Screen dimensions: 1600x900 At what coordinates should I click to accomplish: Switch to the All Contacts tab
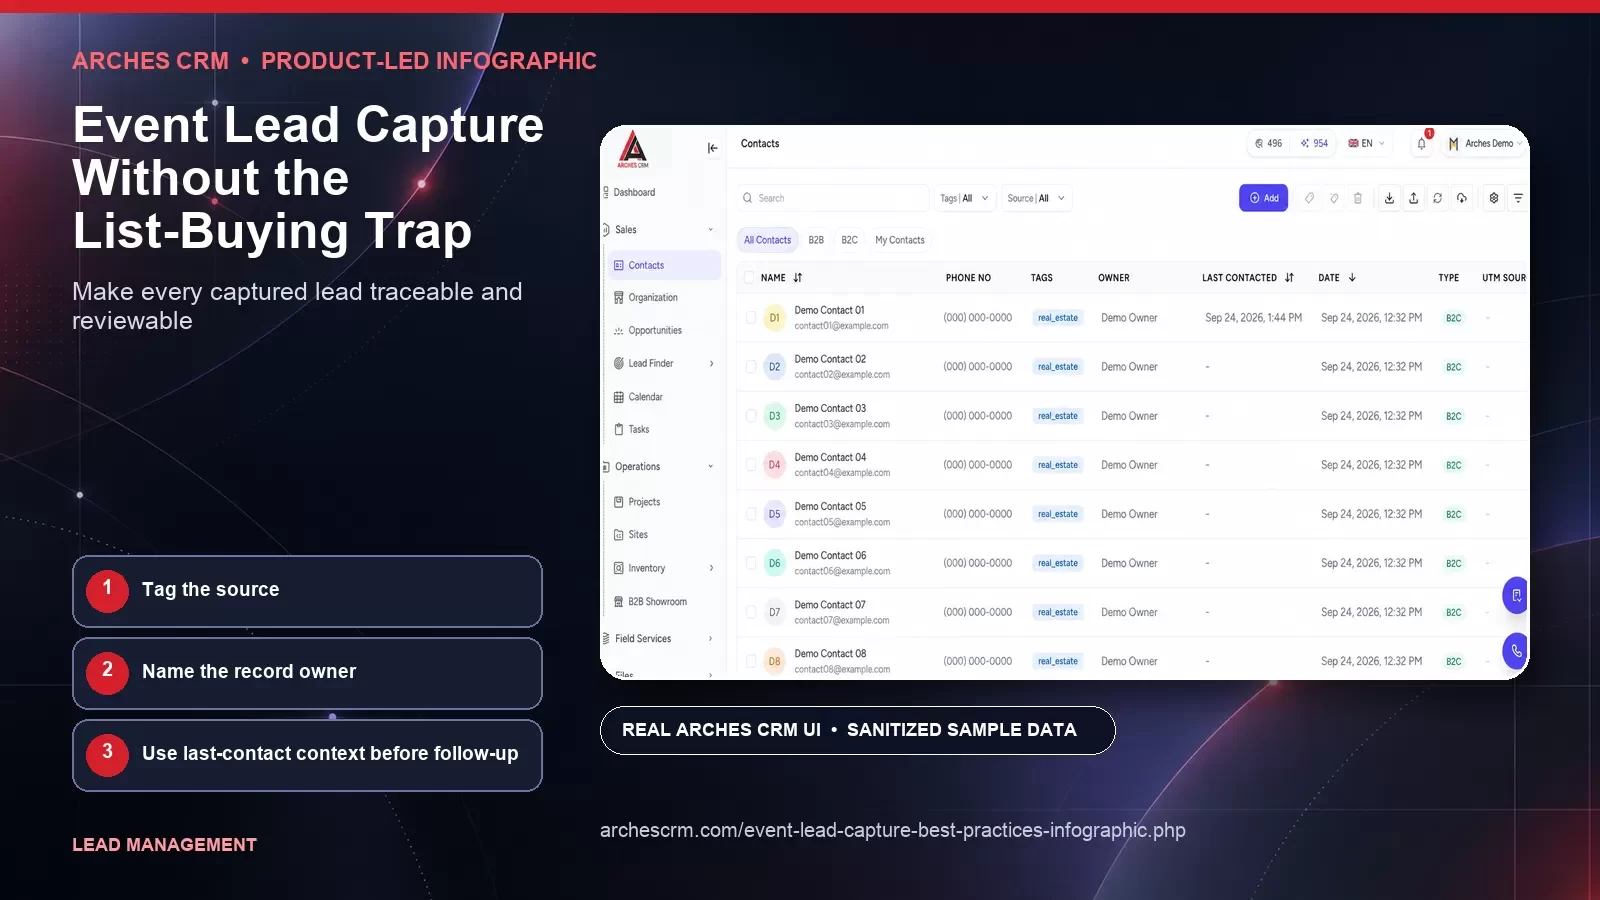tap(767, 240)
